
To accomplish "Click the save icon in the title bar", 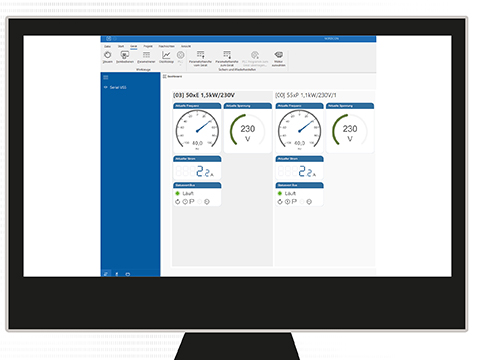I will tap(109, 39).
